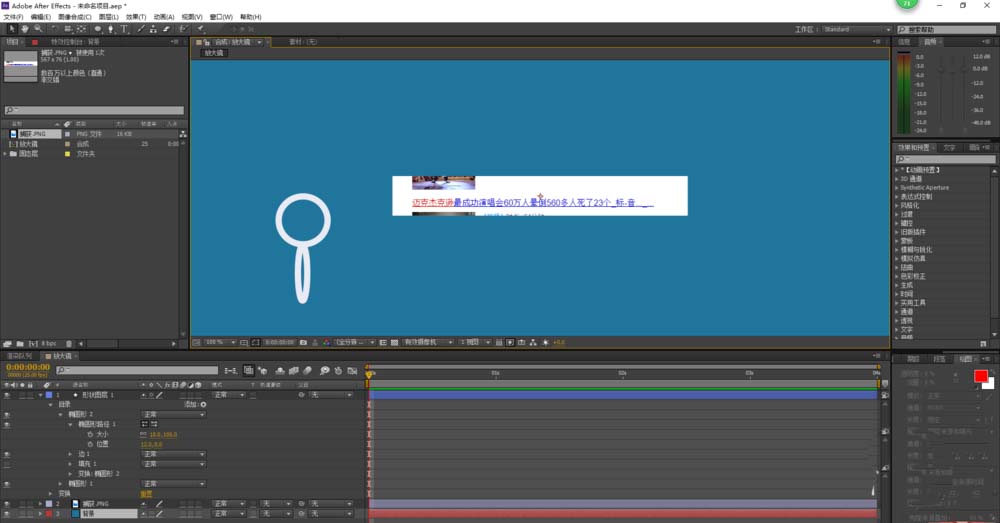Viewport: 1000px width, 523px height.
Task: Collapse the shape layer 1 twirl arrow
Action: click(40, 395)
